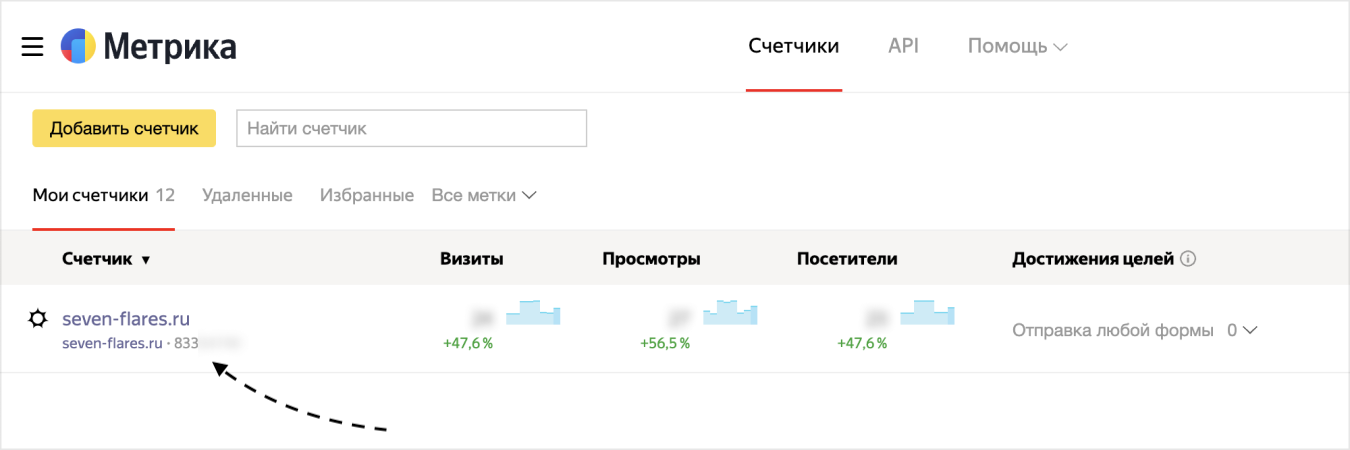Image resolution: width=1350 pixels, height=450 pixels.
Task: Open the Визиты sparkline chart
Action: (x=533, y=313)
